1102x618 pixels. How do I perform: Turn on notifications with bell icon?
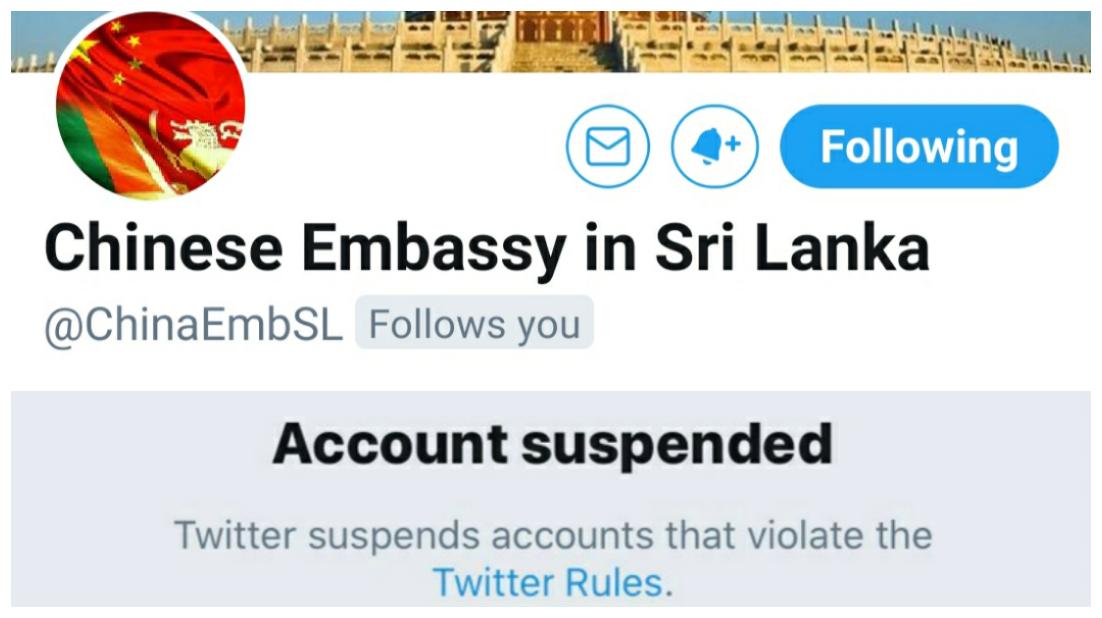tap(715, 146)
